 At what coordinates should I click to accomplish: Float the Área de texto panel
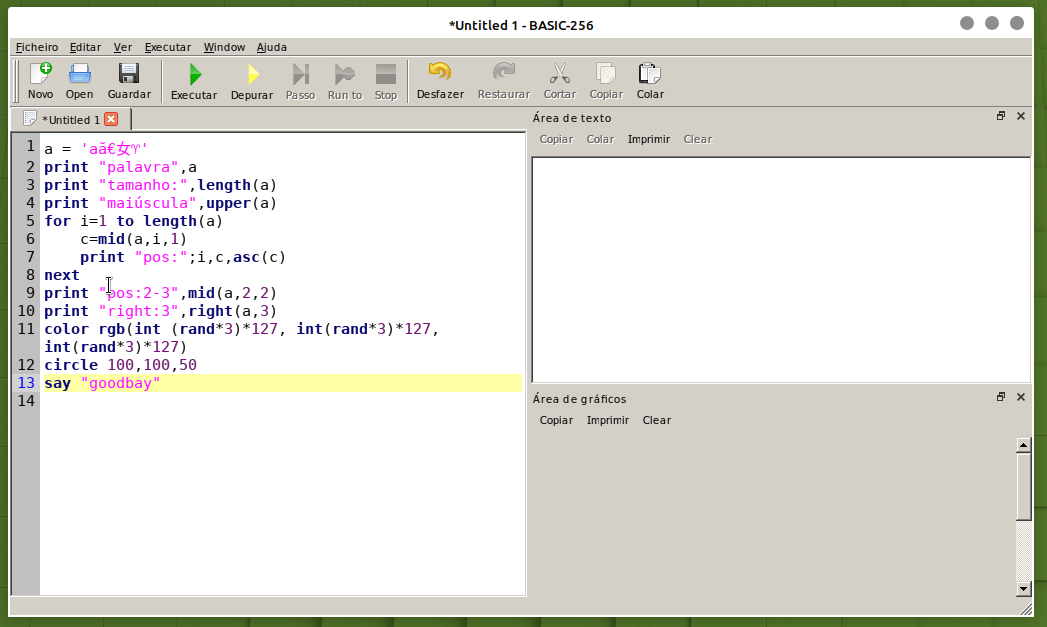pyautogui.click(x=1000, y=116)
